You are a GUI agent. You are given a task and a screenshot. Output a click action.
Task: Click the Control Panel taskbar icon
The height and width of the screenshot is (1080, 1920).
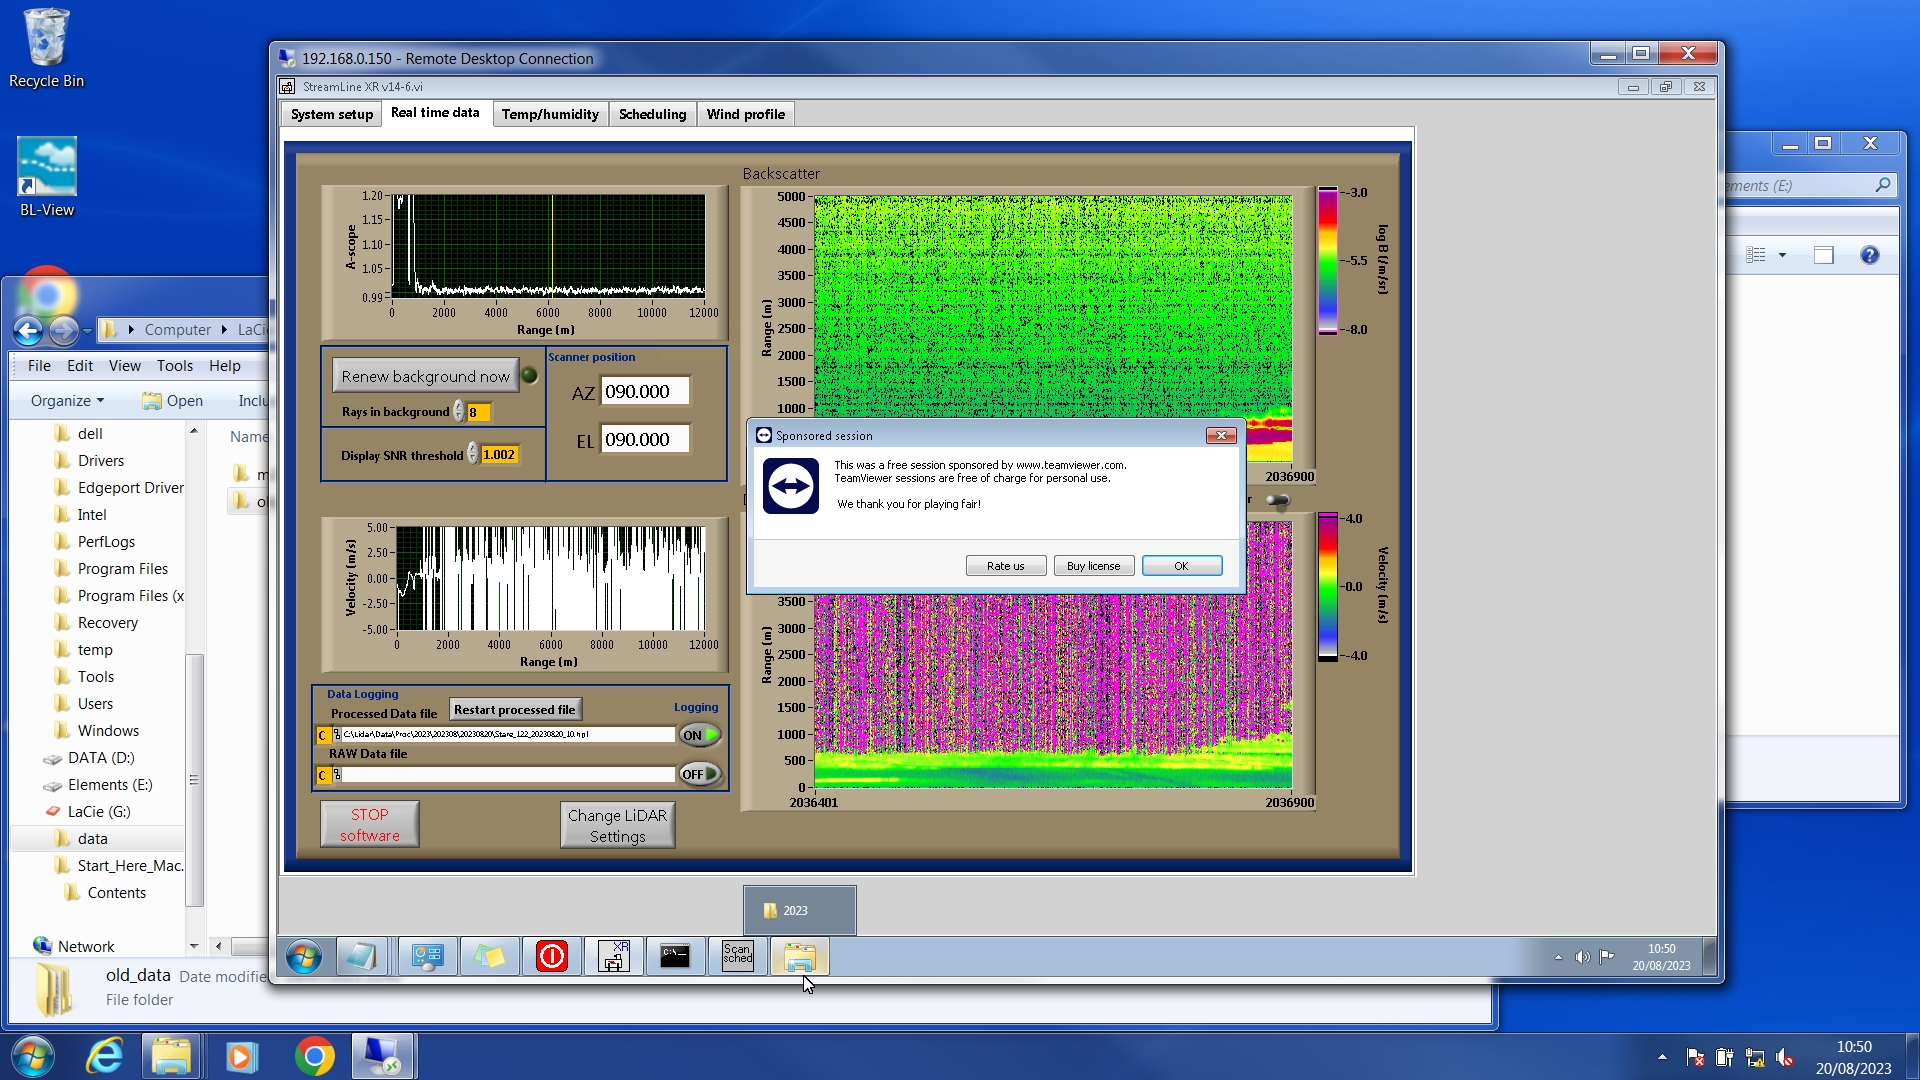(x=427, y=957)
